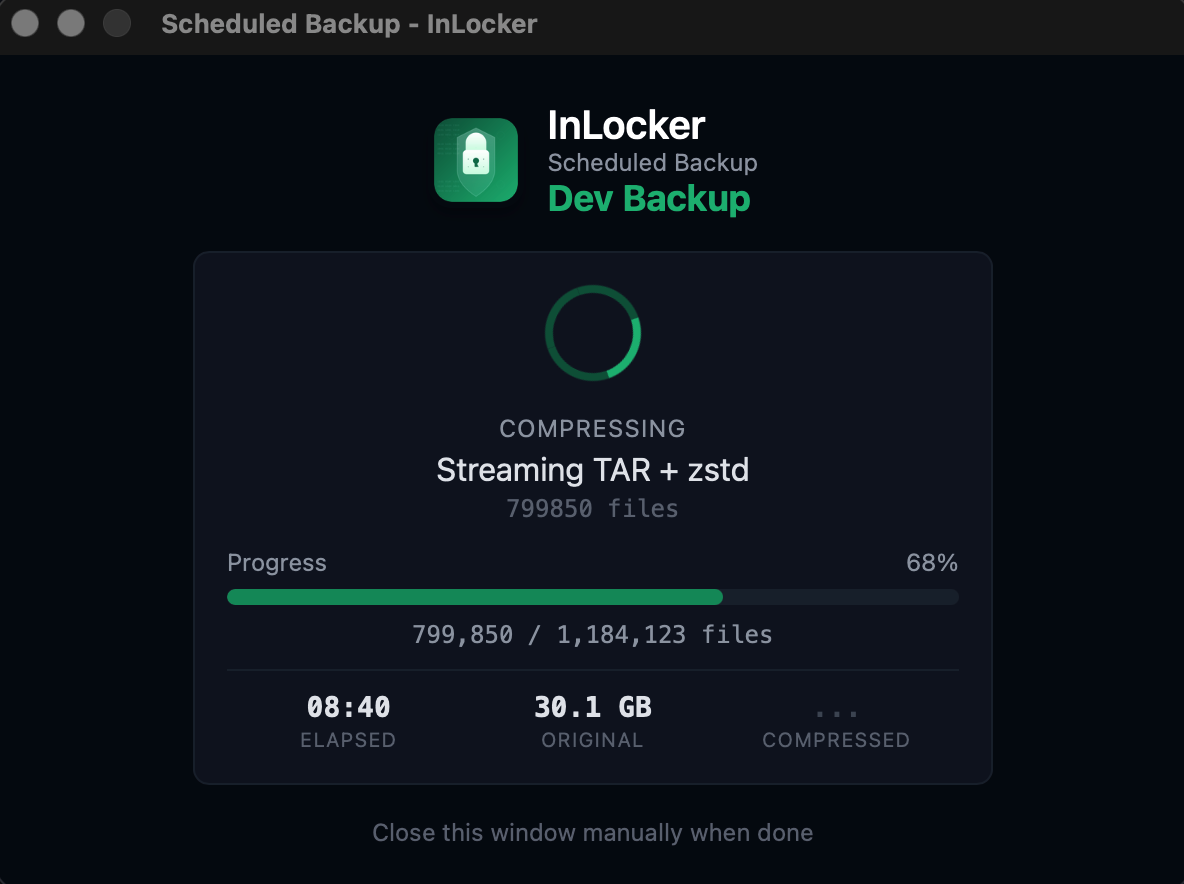Click the Scheduled Backup subtitle
This screenshot has width=1184, height=884.
point(652,162)
